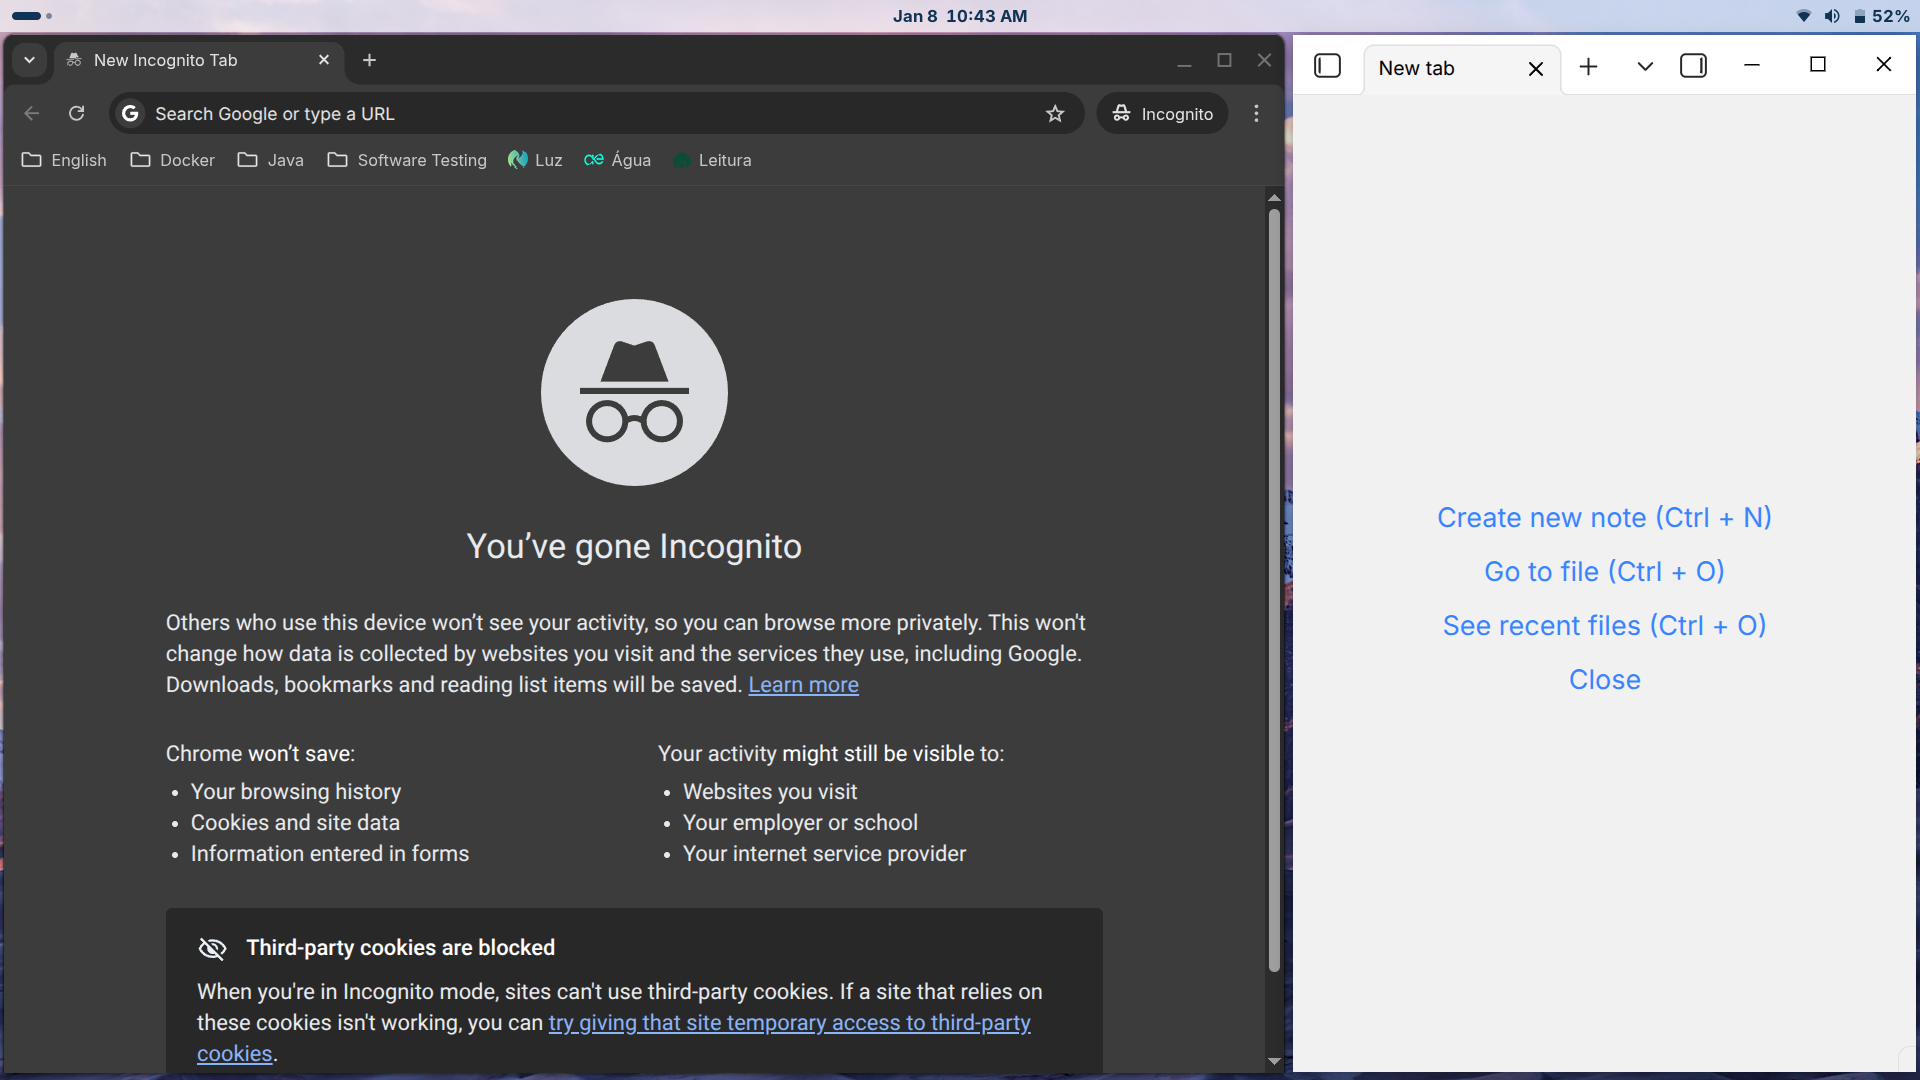Click the bookmark star icon
Viewport: 1920px width, 1080px height.
[1055, 114]
